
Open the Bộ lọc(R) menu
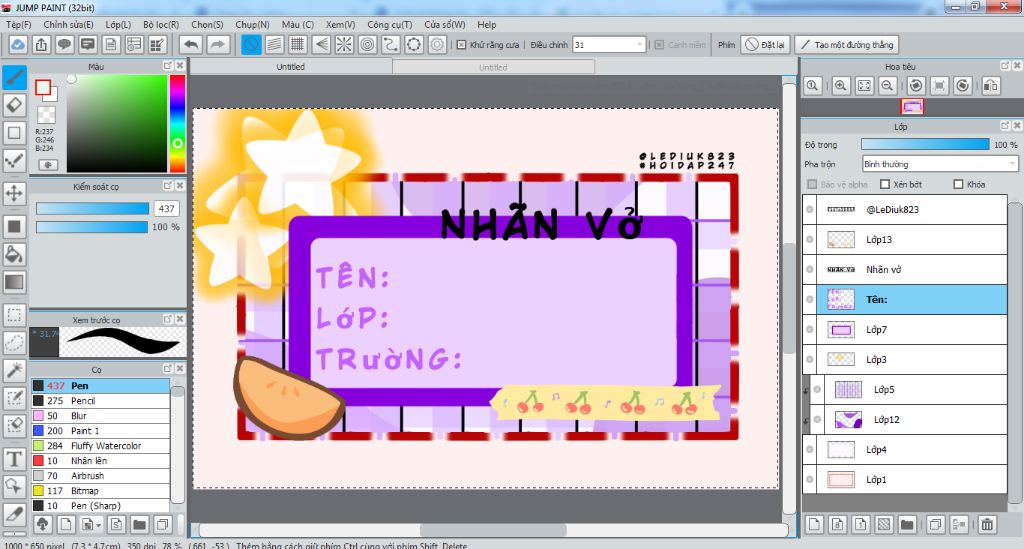point(161,24)
